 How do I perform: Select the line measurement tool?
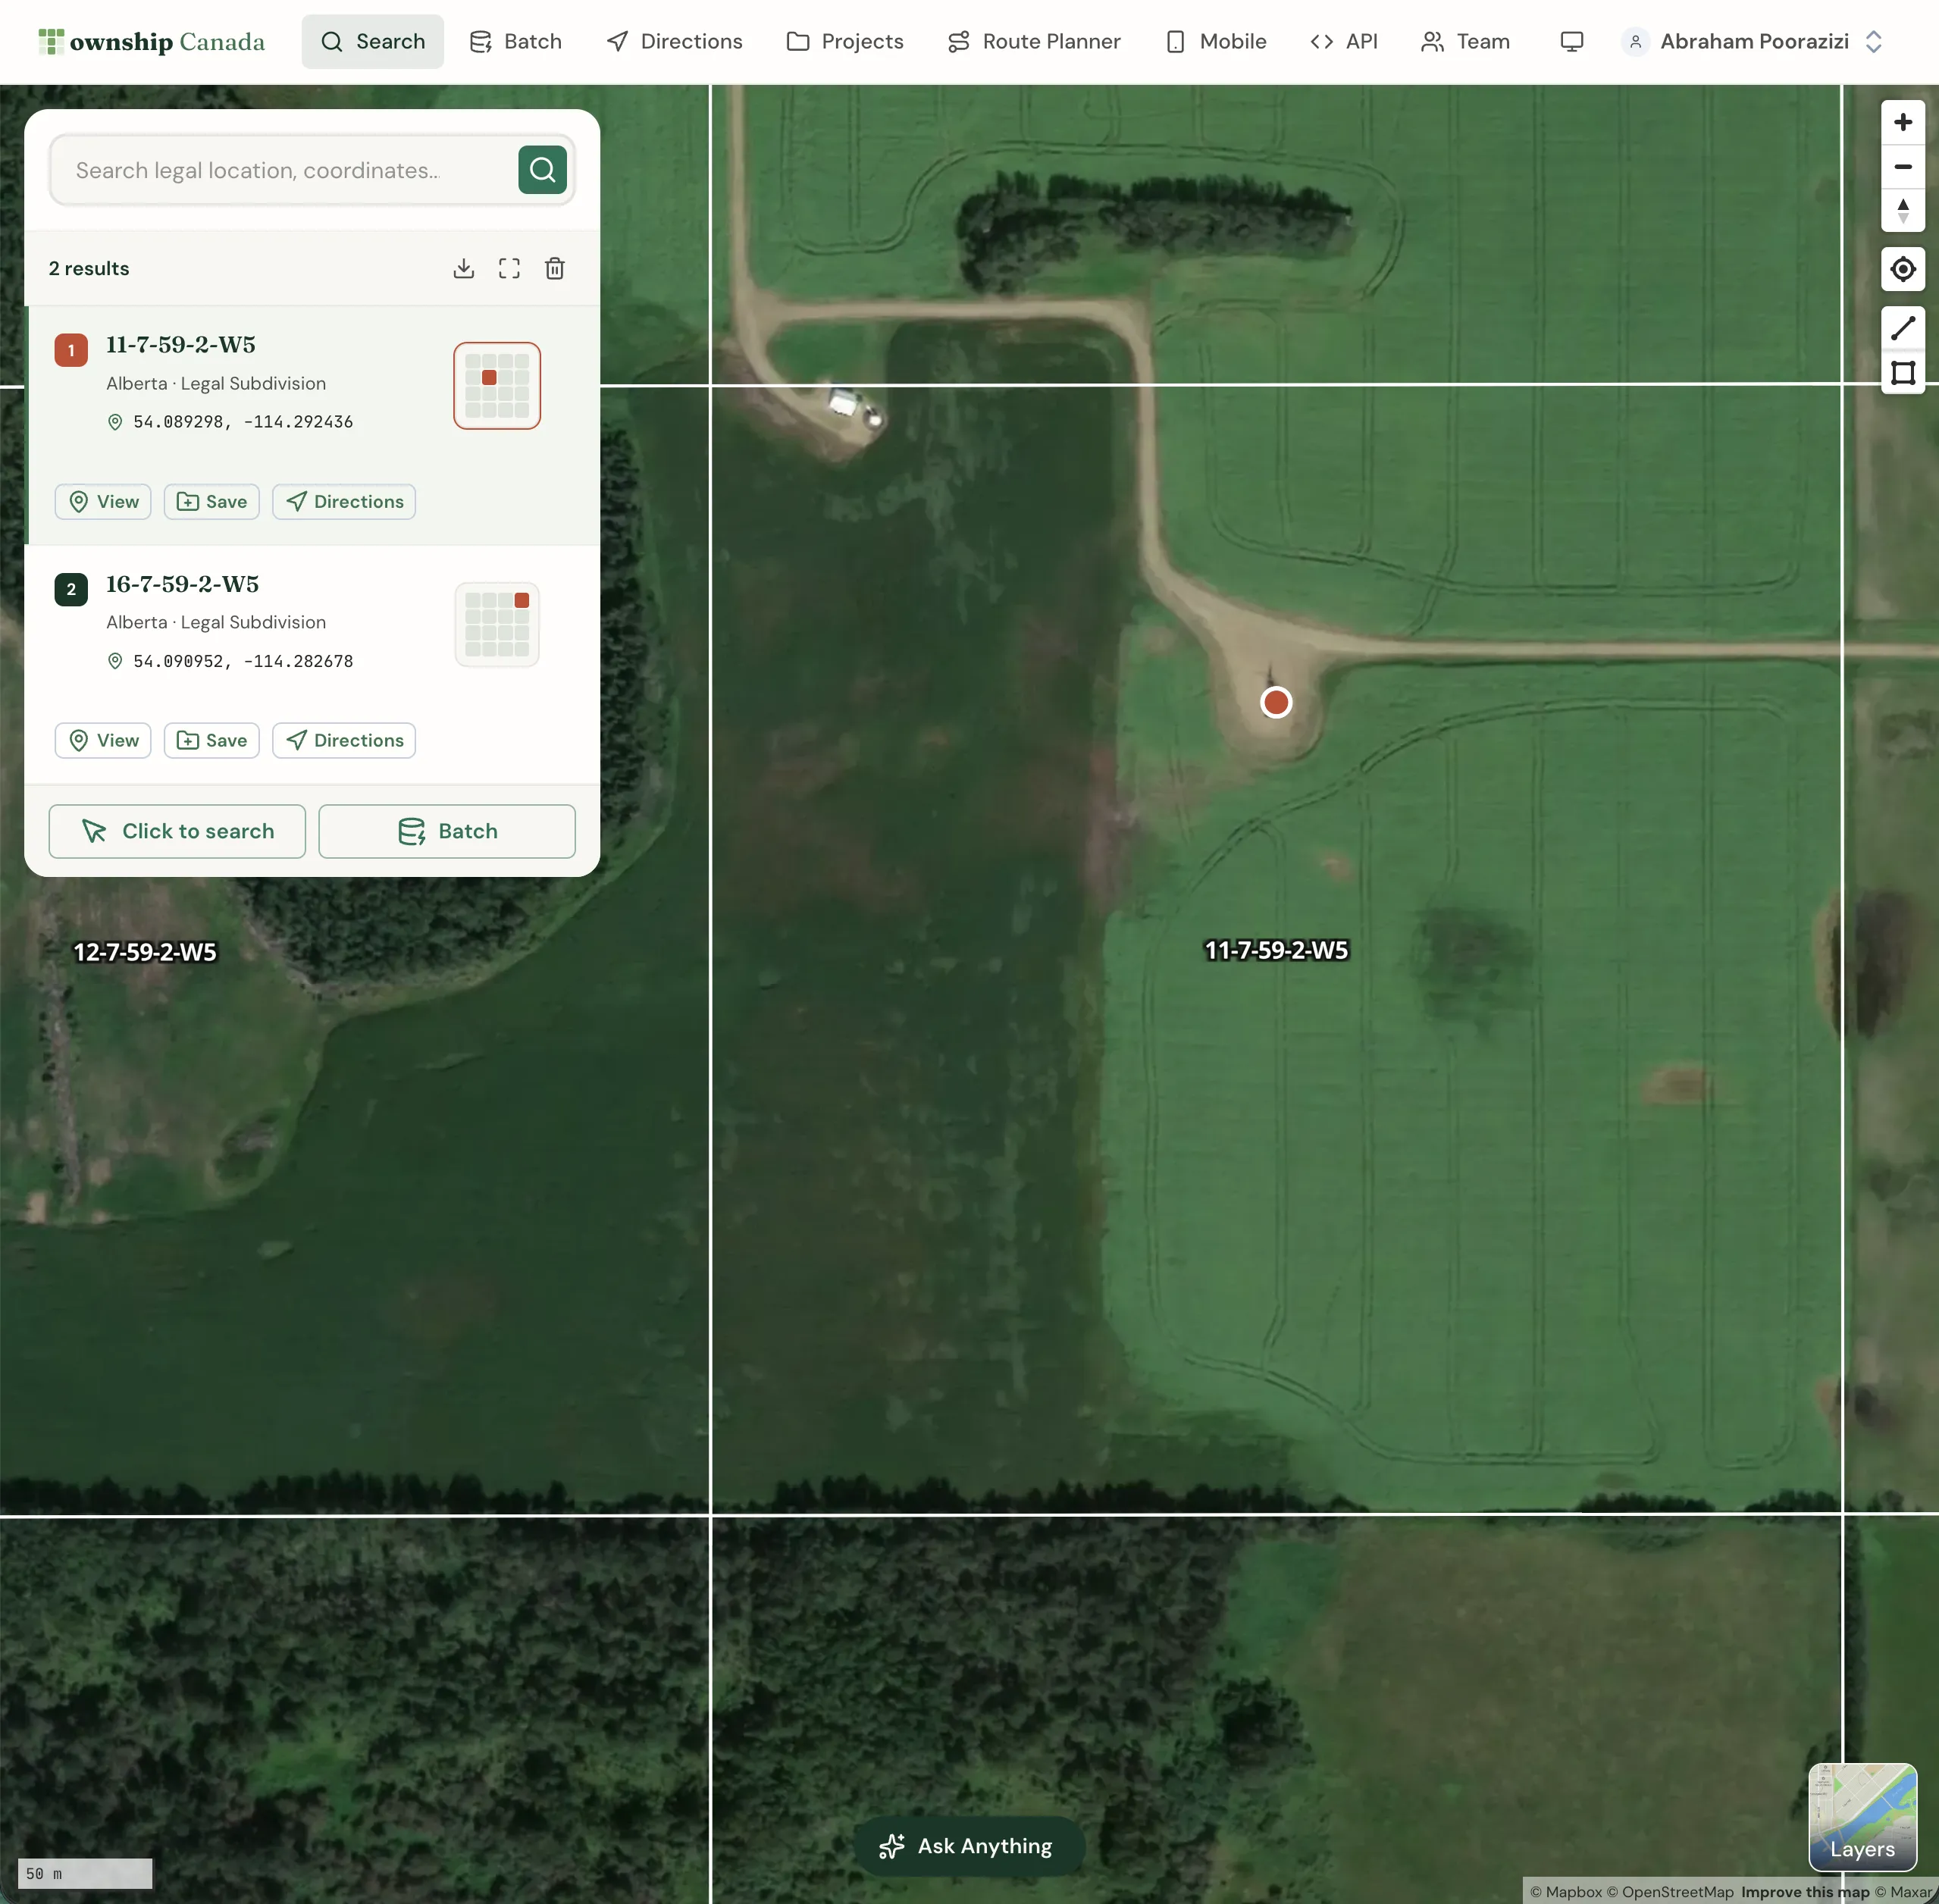click(x=1902, y=328)
